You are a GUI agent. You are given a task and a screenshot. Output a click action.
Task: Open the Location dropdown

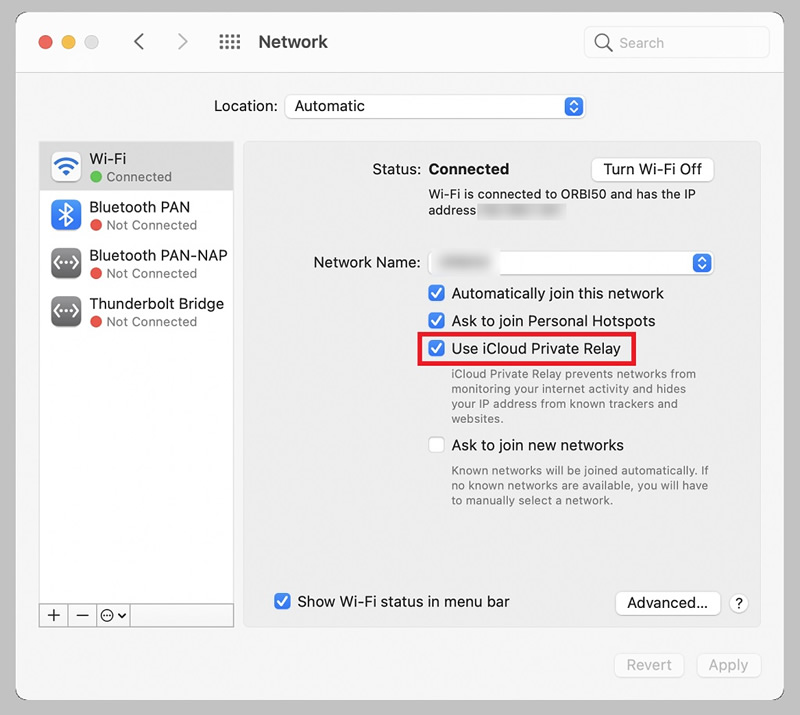[x=435, y=106]
